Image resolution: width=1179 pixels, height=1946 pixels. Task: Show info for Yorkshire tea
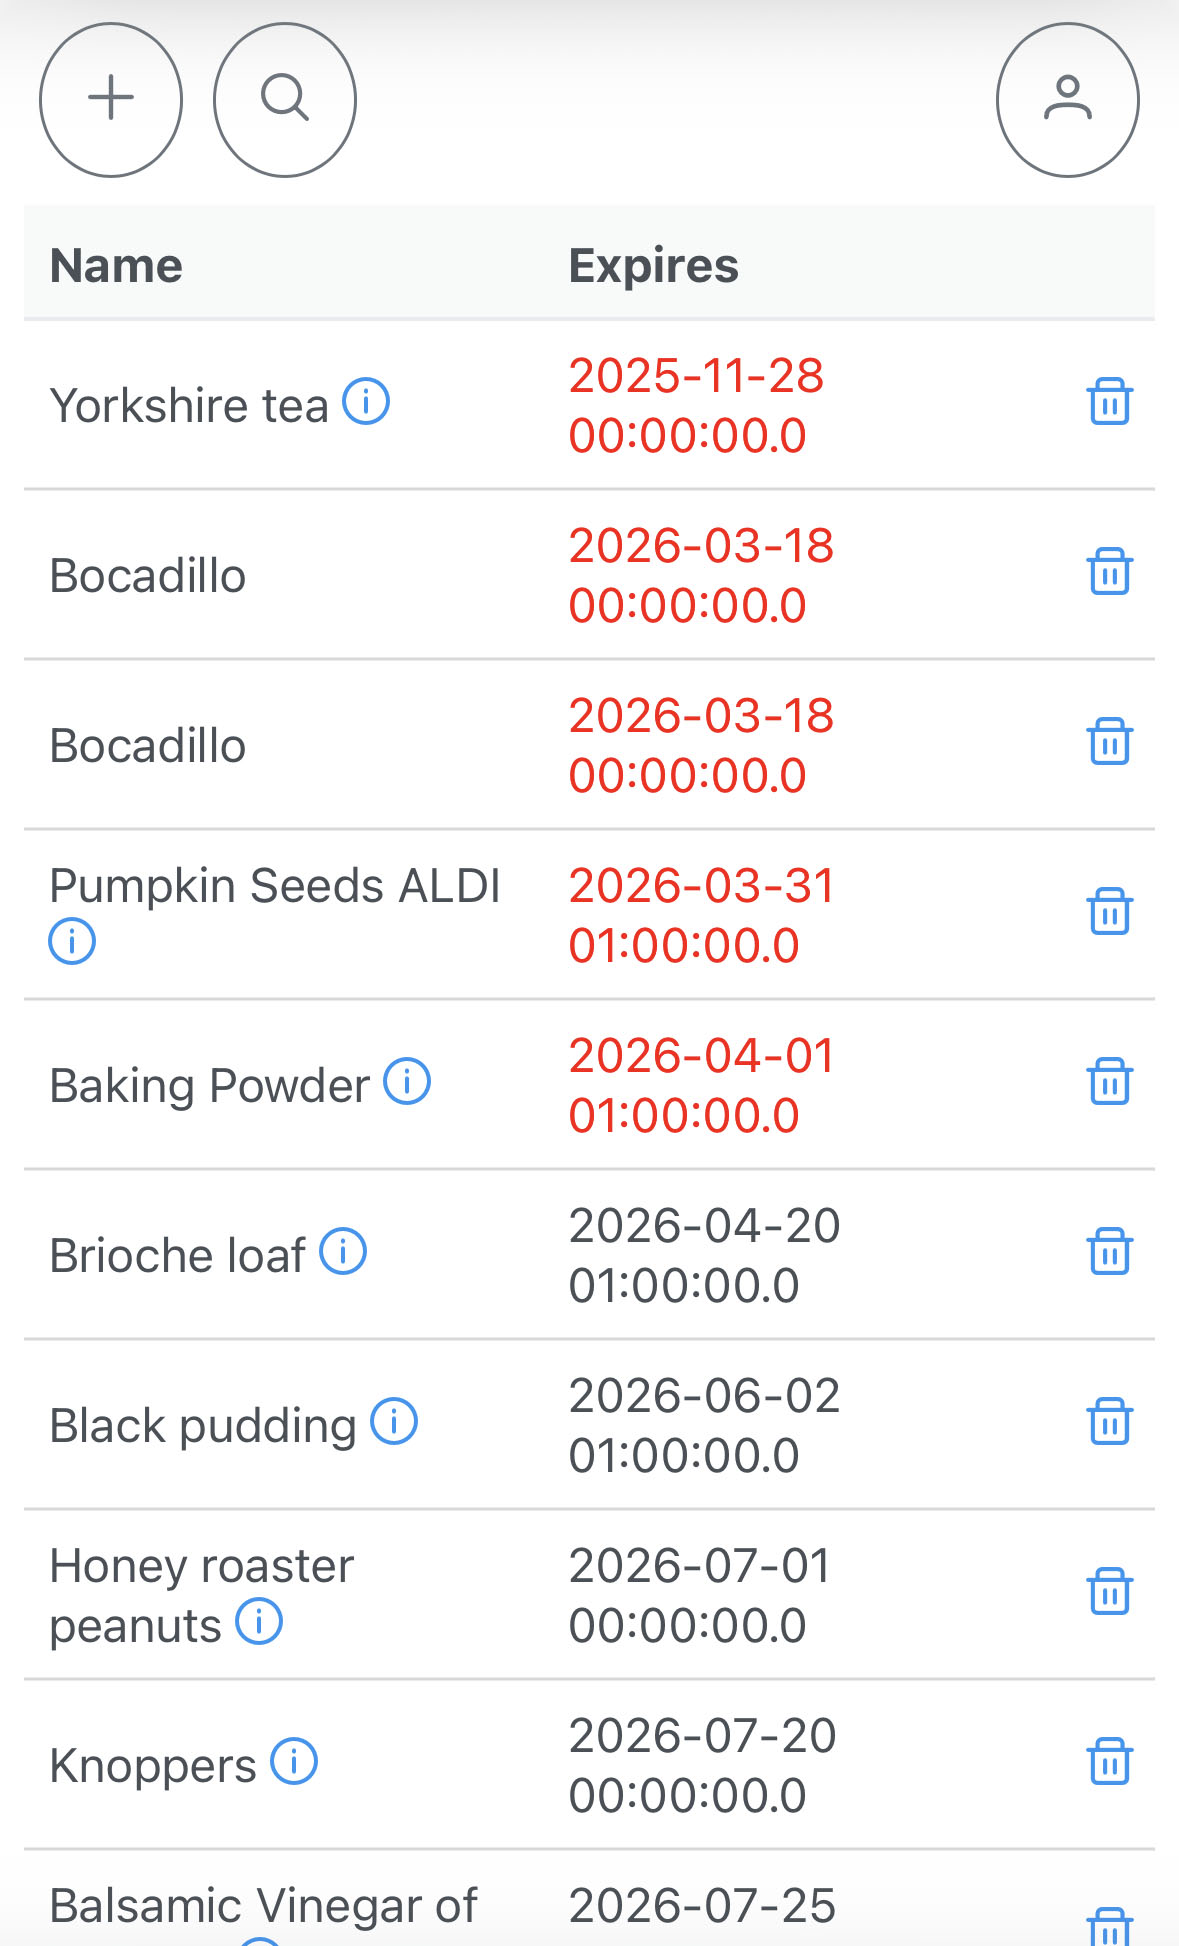pos(366,403)
